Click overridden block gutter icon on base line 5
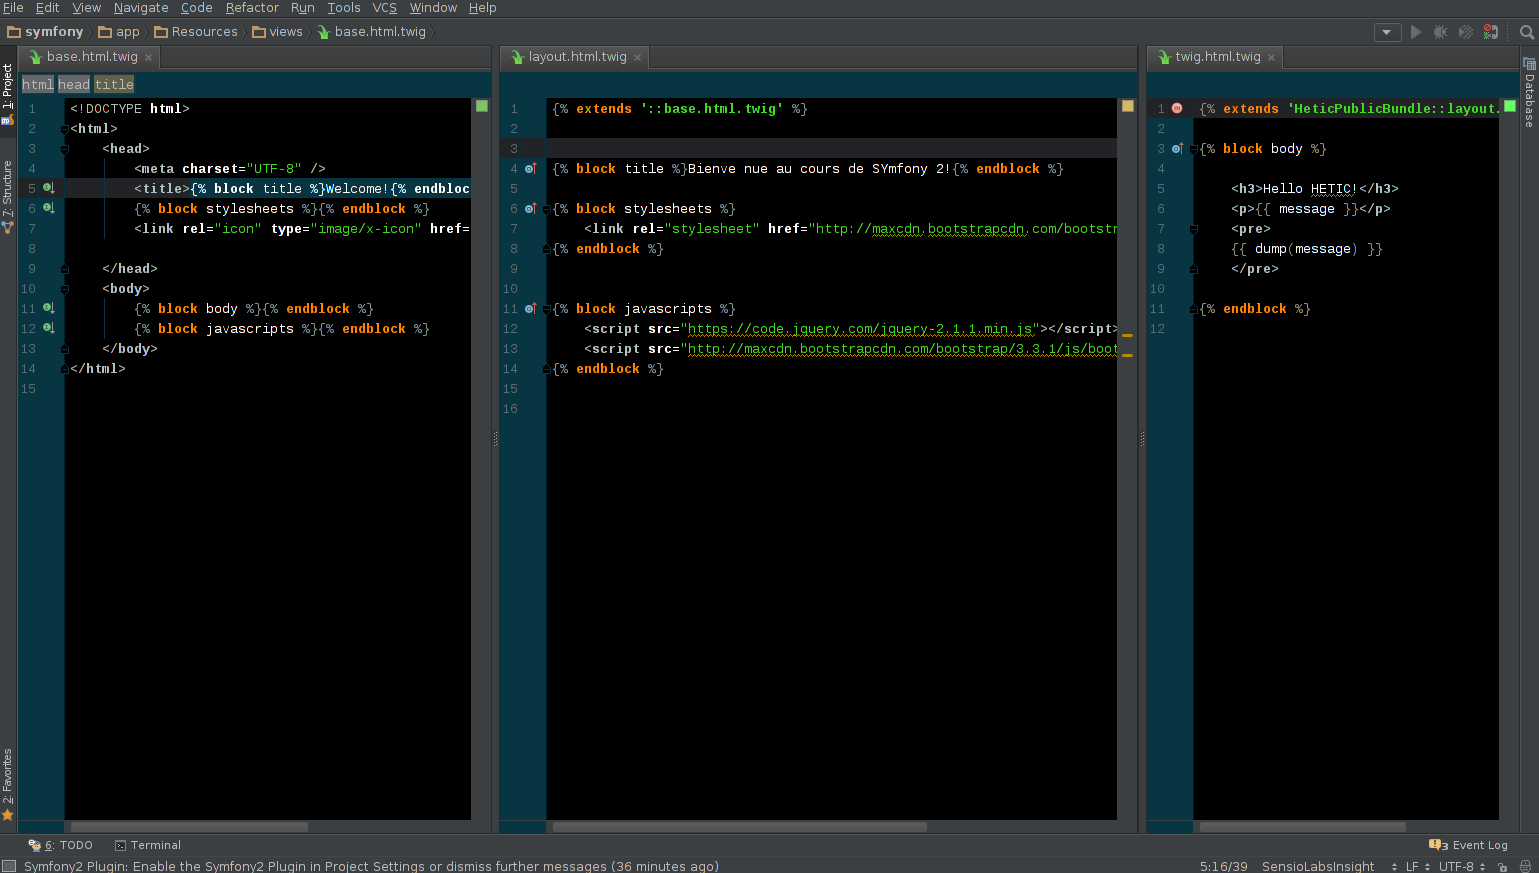Viewport: 1539px width, 873px height. pyautogui.click(x=48, y=188)
